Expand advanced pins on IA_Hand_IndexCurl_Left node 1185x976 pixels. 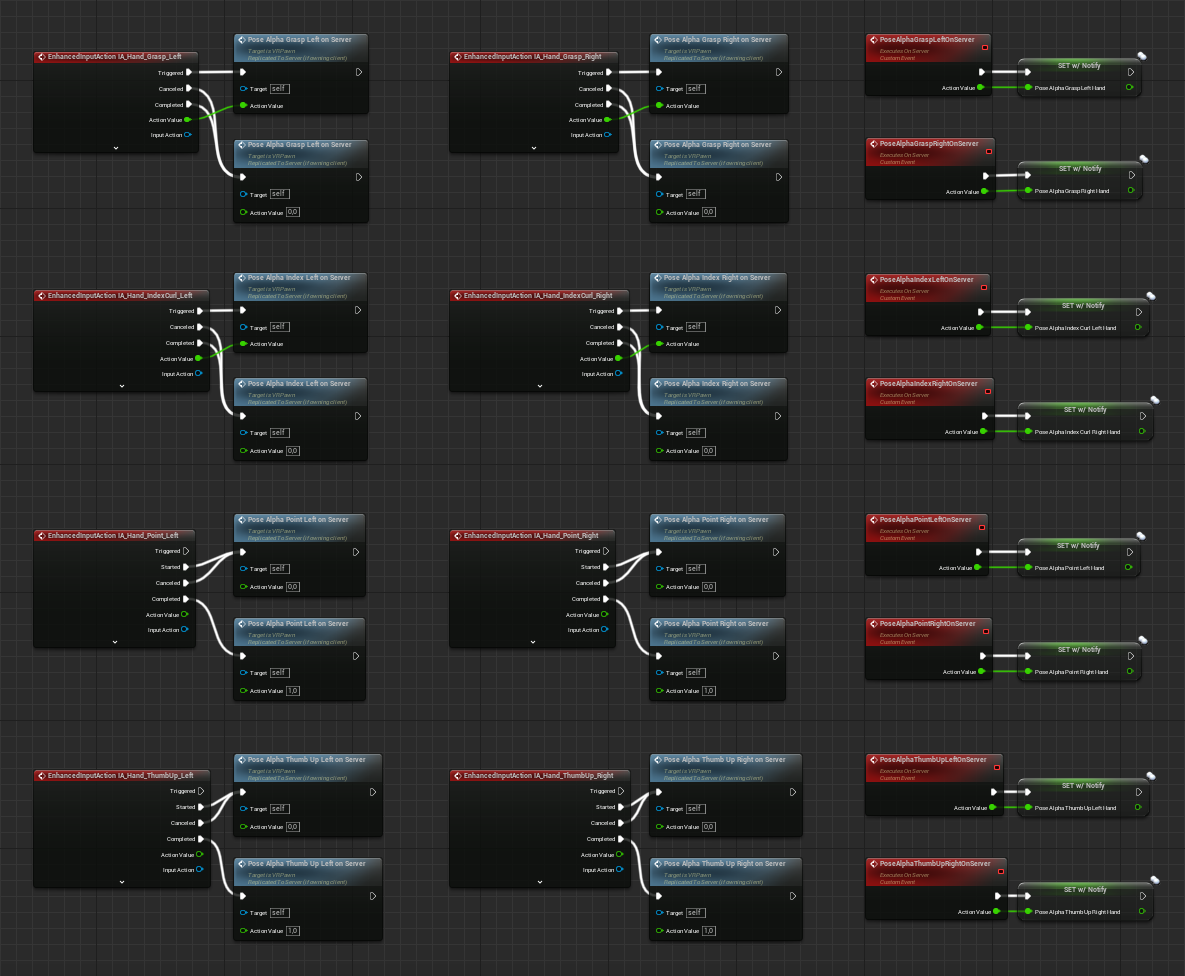122,386
